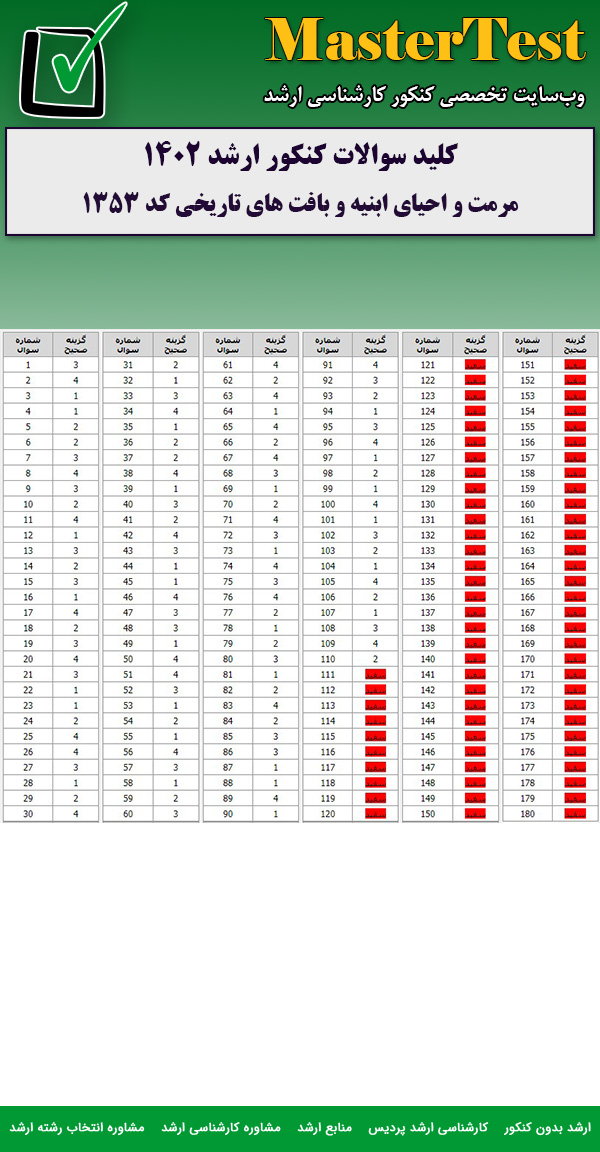Image resolution: width=600 pixels, height=1152 pixels.
Task: Select the question number 30 cell
Action: (28, 814)
